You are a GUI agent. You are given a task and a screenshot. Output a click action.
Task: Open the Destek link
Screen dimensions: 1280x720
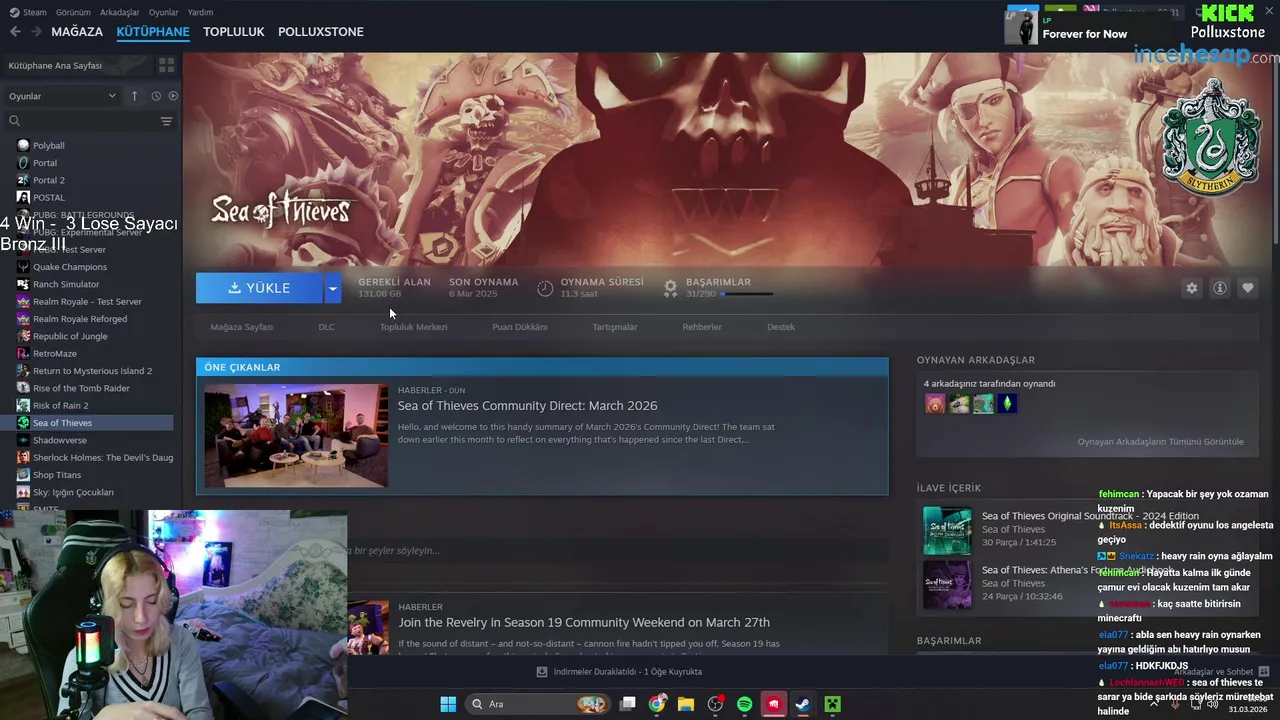pyautogui.click(x=781, y=327)
